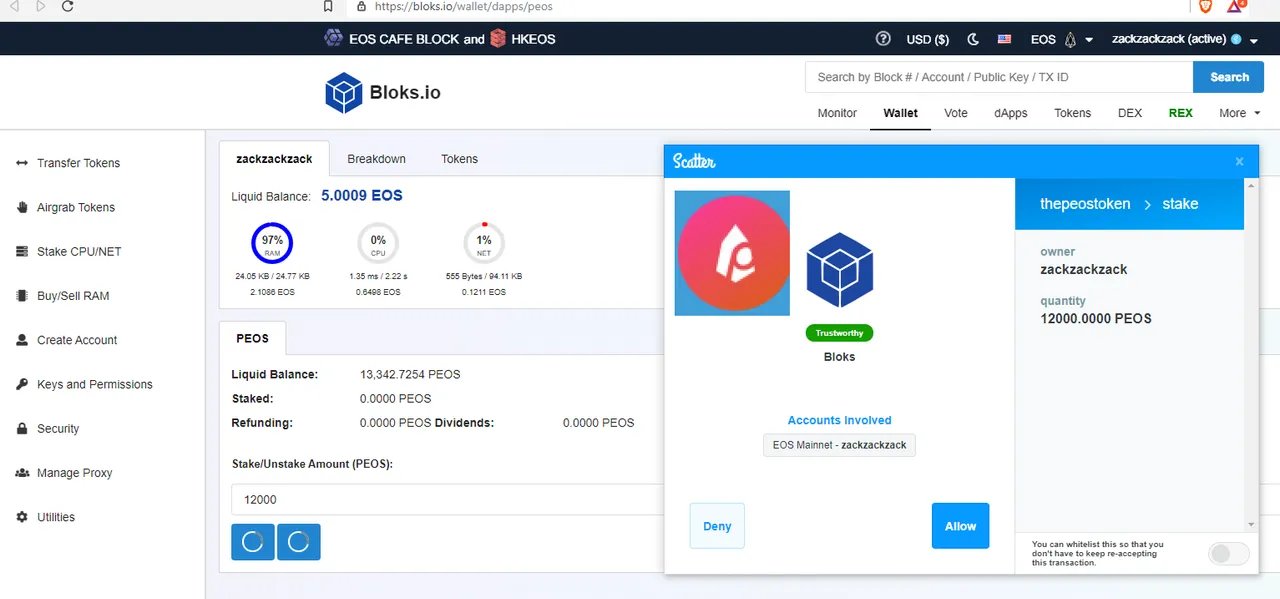Click Stake CPU/NET server icon
Viewport: 1280px width, 599px height.
[x=22, y=252]
